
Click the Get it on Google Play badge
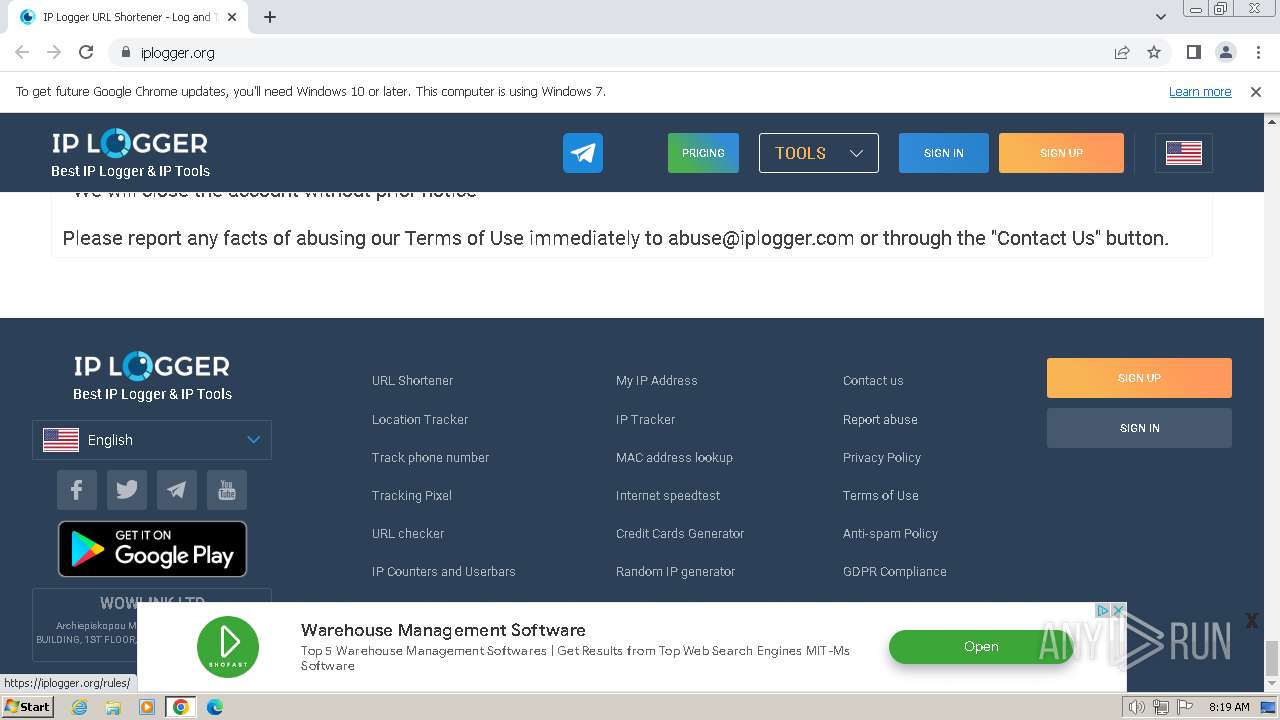point(152,549)
